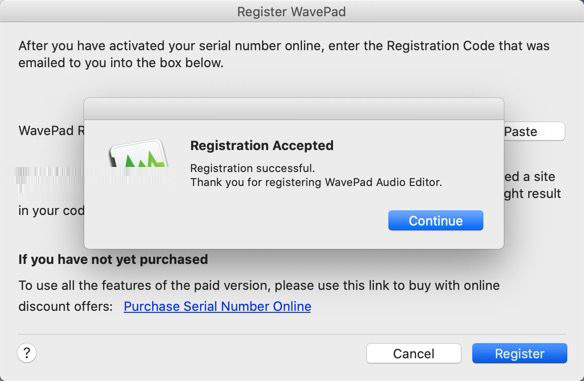584x381 pixels.
Task: Click the 'Thank you for registering' message line
Action: 316,182
